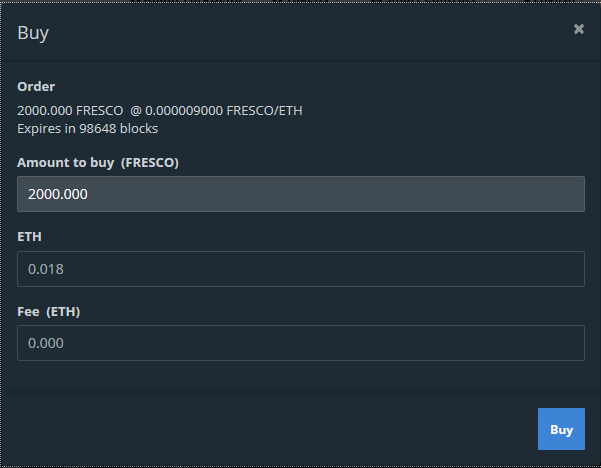Screen dimensions: 601x468
Task: Click into the ETH input field
Action: point(300,269)
